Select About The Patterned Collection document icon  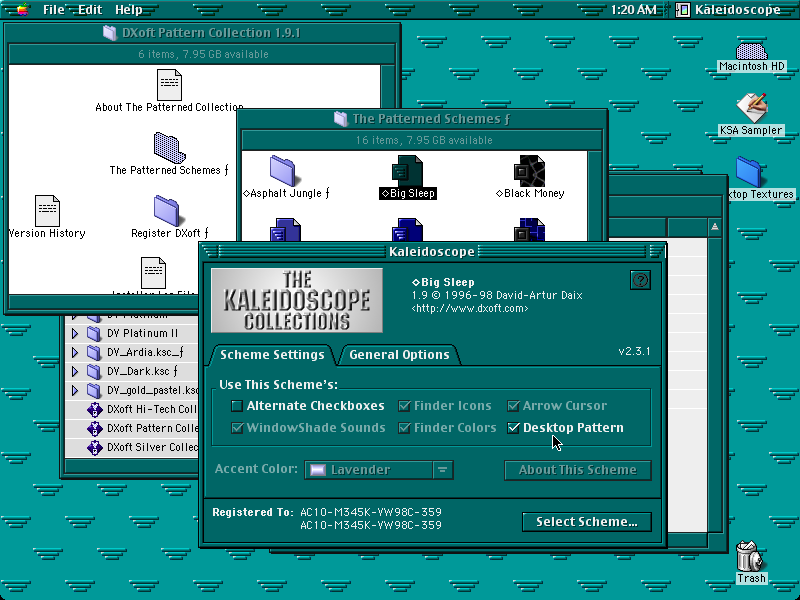tap(169, 85)
